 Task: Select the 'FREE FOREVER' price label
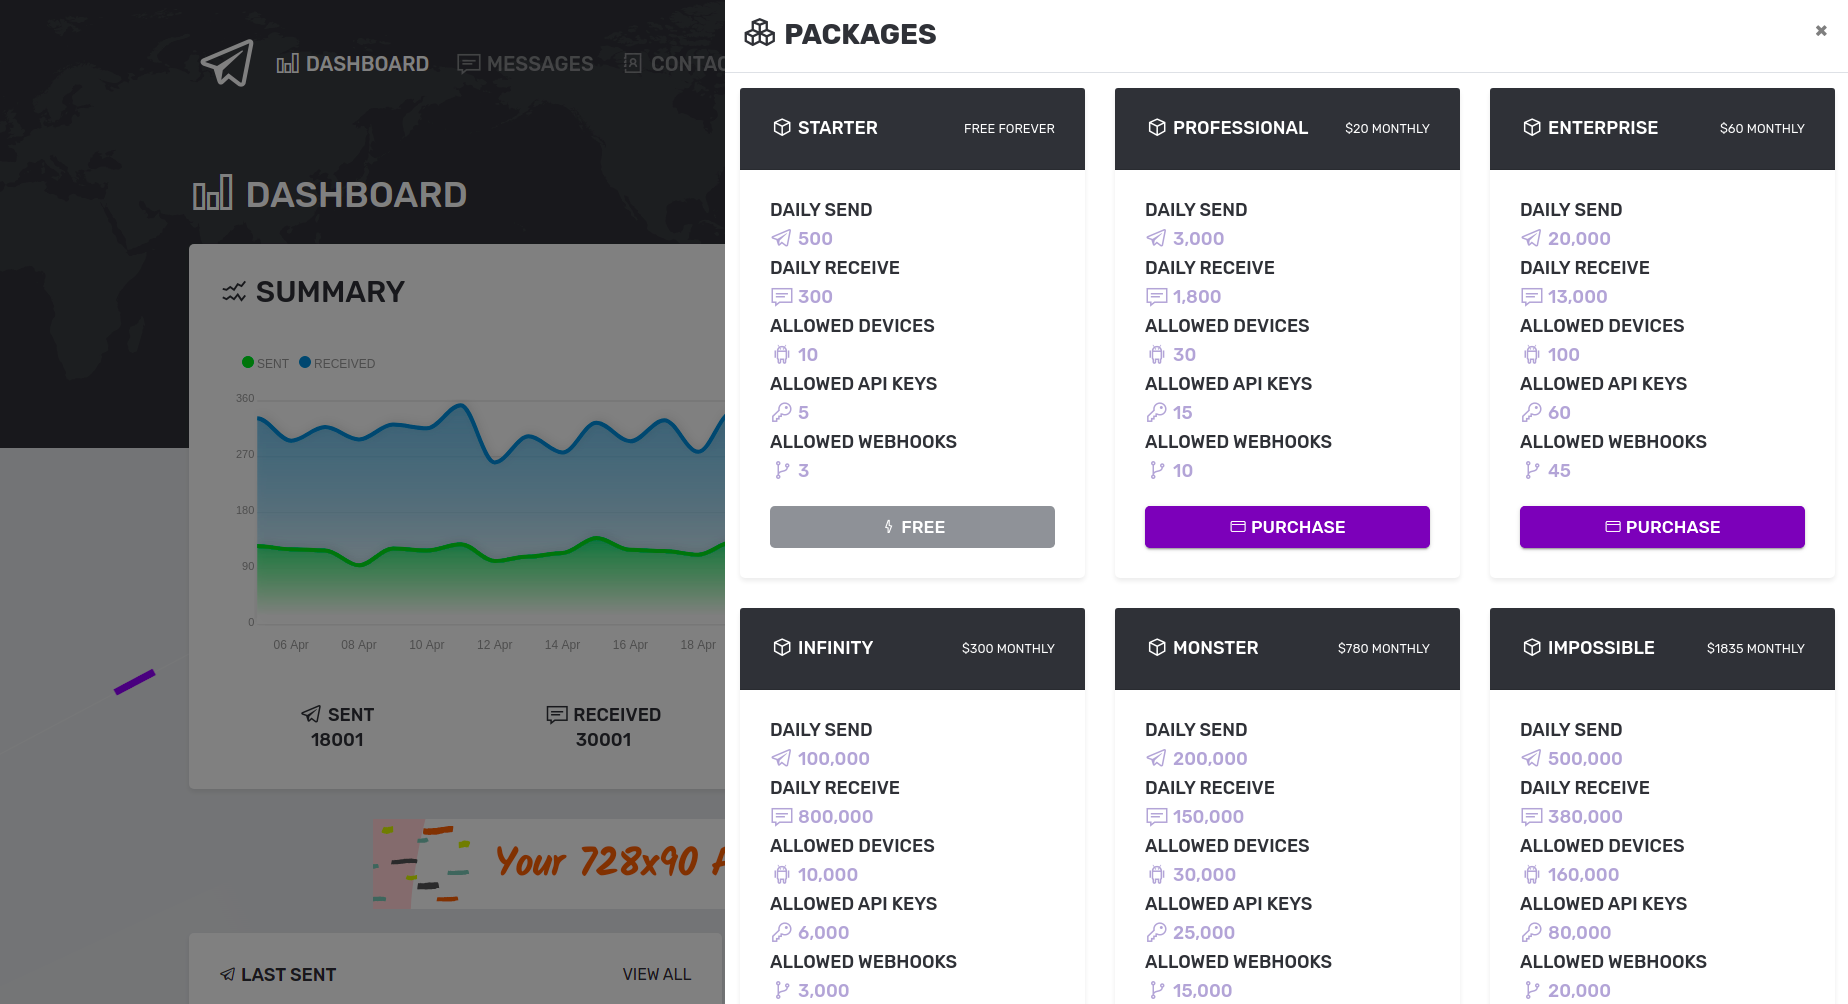(1009, 129)
